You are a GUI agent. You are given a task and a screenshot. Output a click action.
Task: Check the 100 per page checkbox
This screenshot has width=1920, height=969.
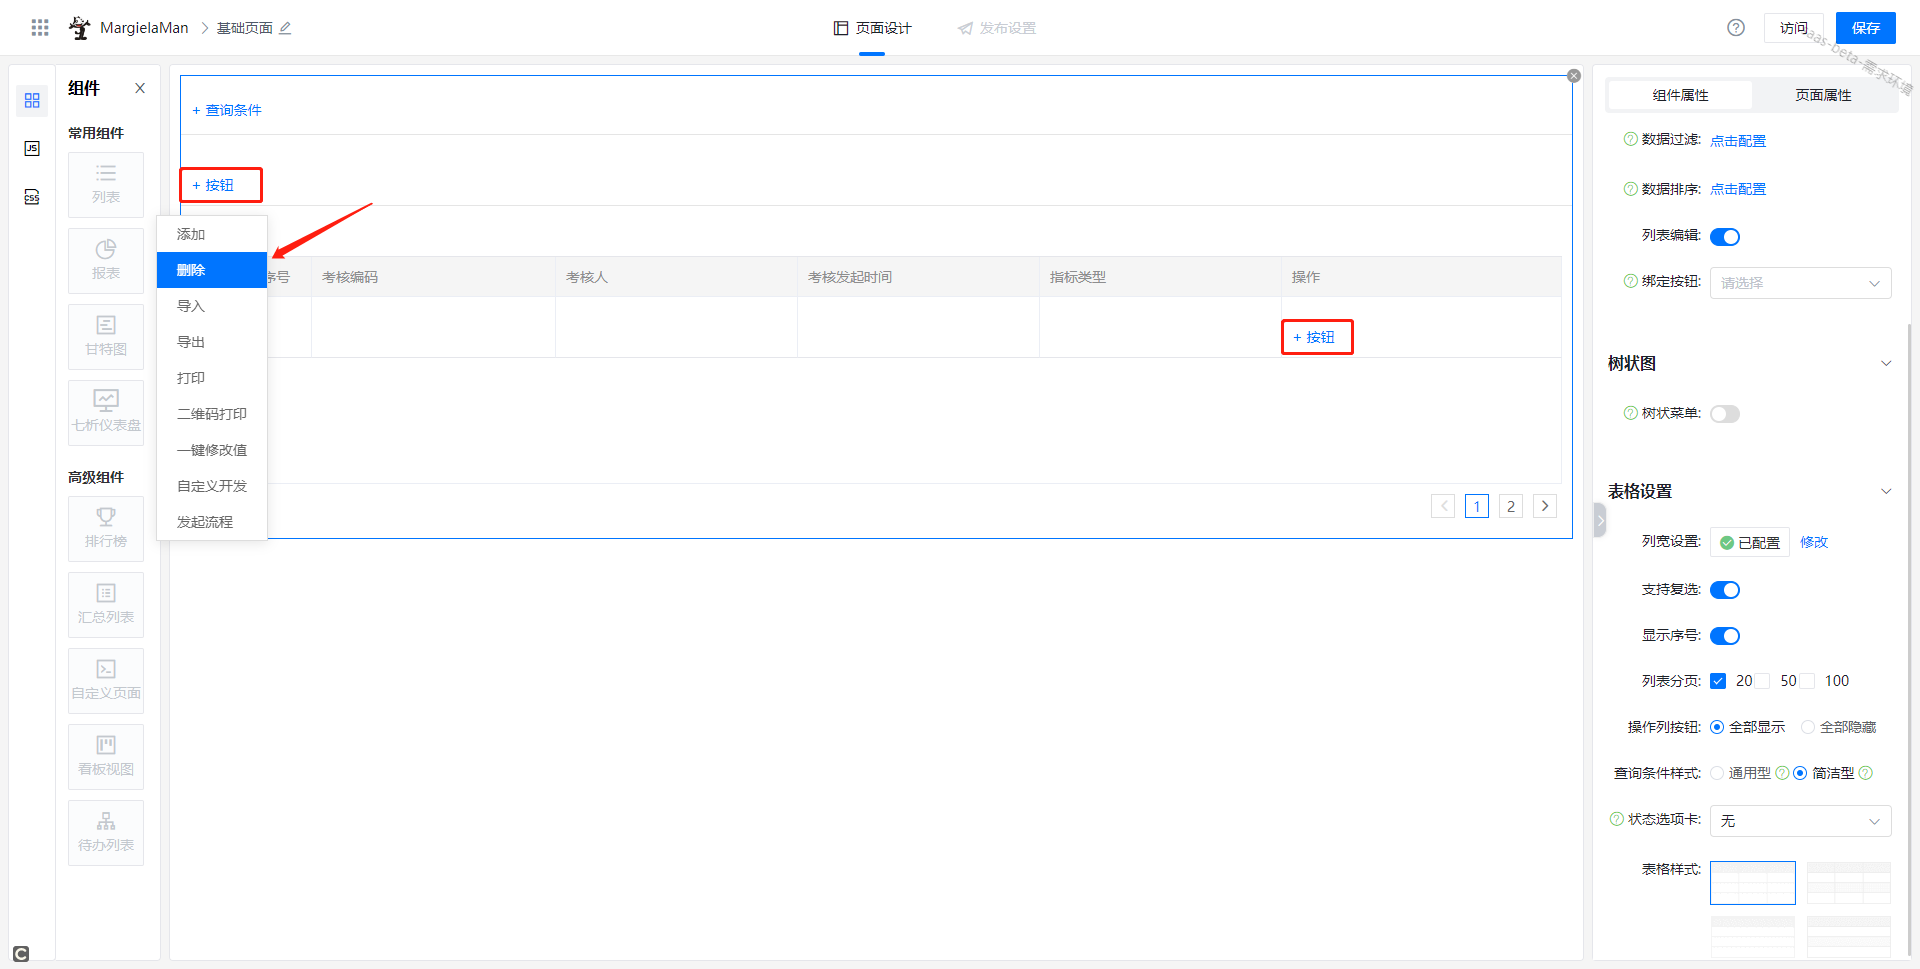click(x=1807, y=681)
